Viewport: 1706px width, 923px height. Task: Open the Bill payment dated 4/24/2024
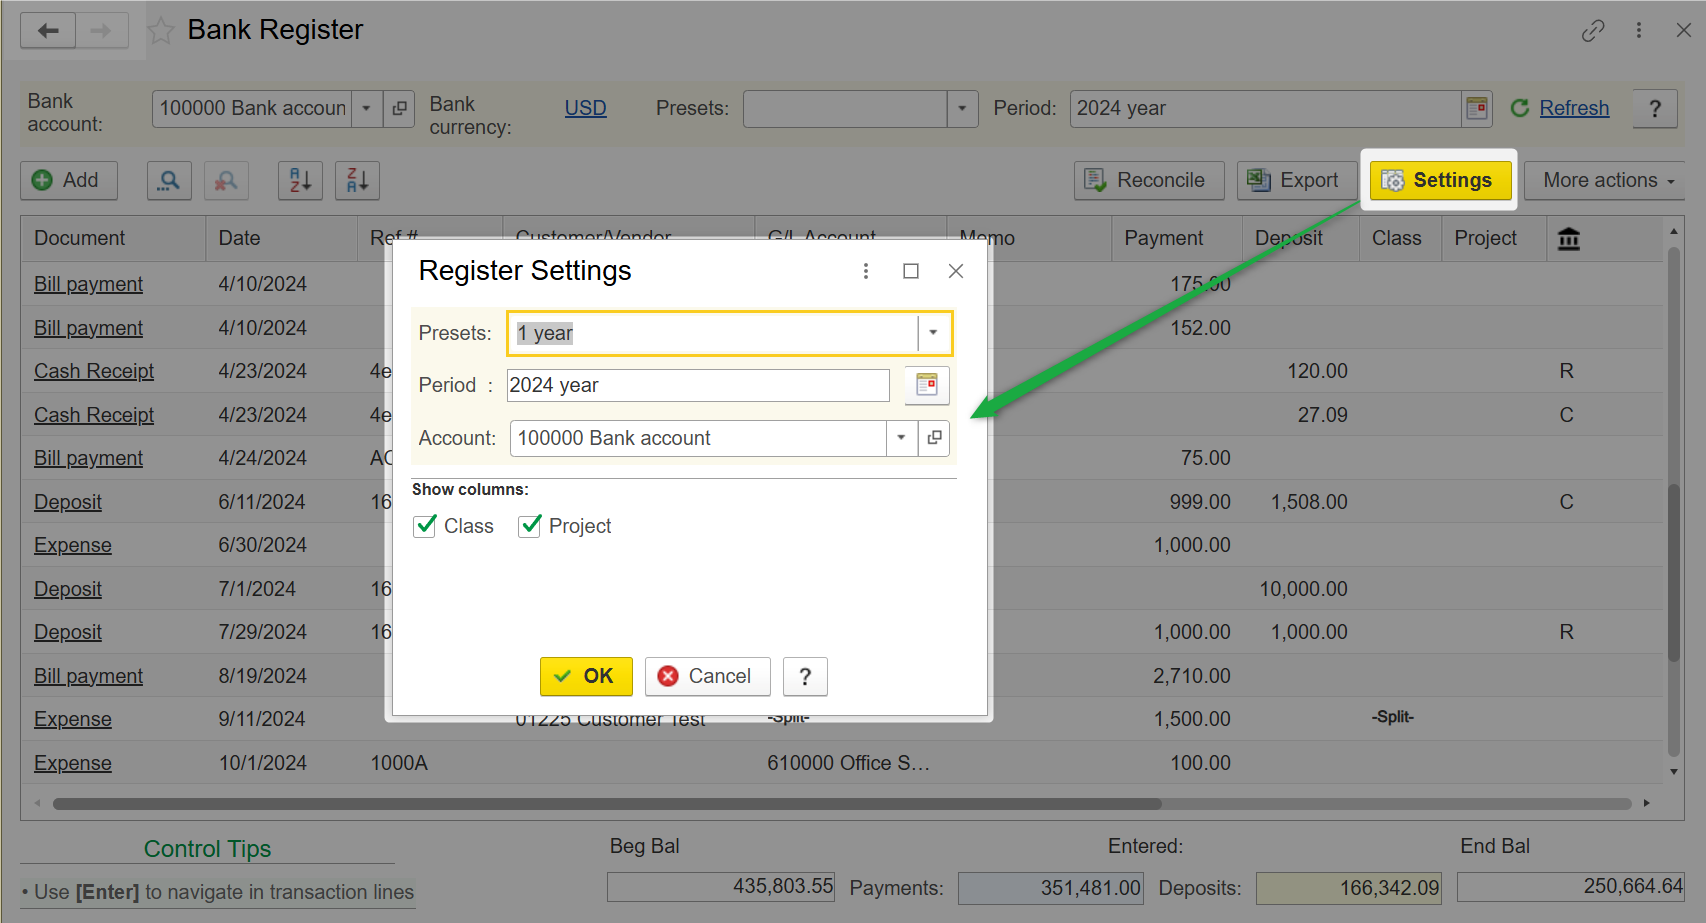pos(89,458)
